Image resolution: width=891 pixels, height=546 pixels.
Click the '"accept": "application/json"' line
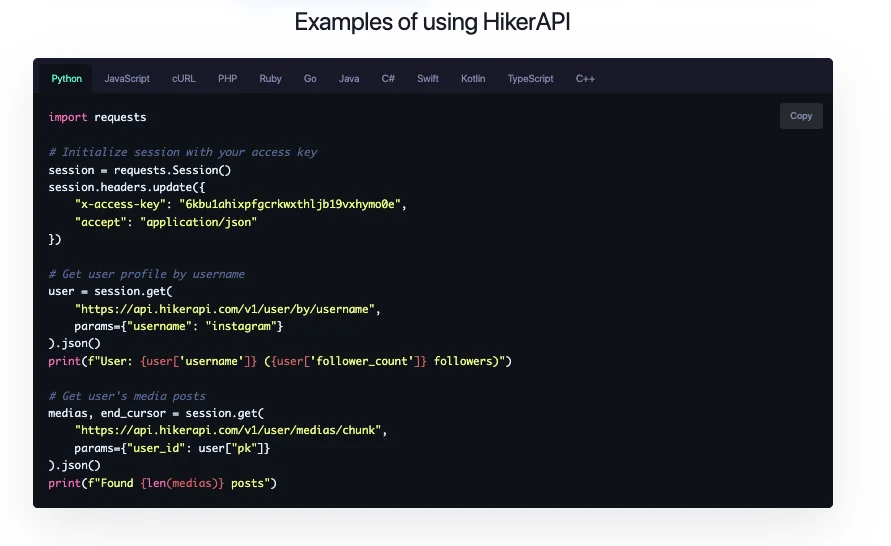[165, 222]
